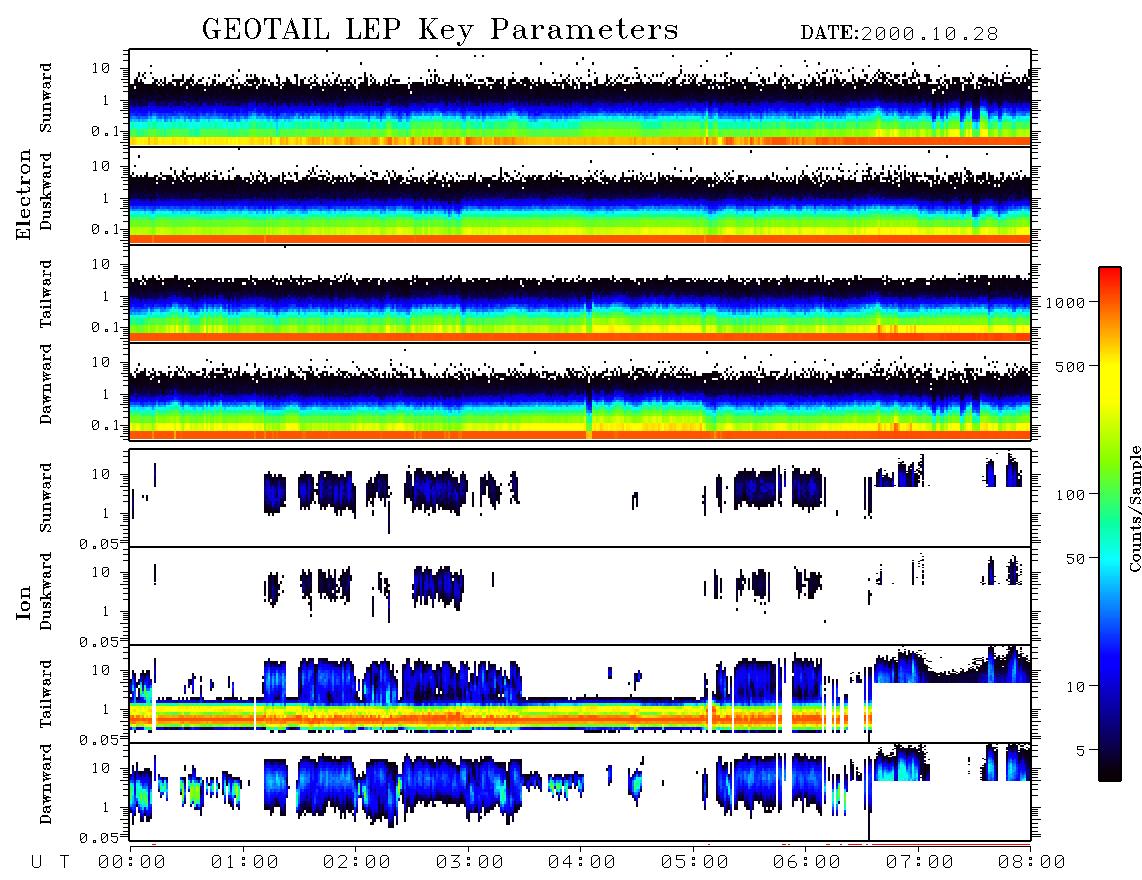The image size is (1142, 880).
Task: Click the "04:00" time tick label
Action: click(x=582, y=863)
